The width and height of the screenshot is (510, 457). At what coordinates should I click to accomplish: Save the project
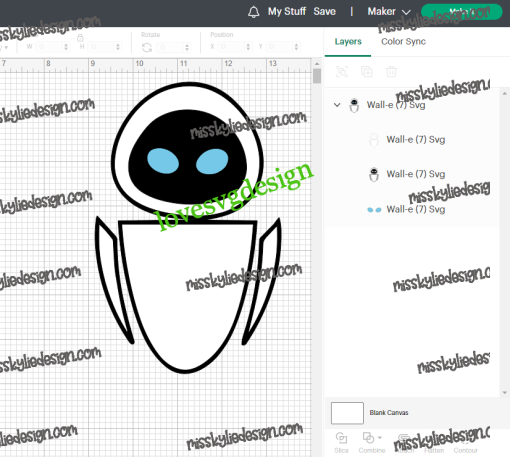click(x=324, y=11)
